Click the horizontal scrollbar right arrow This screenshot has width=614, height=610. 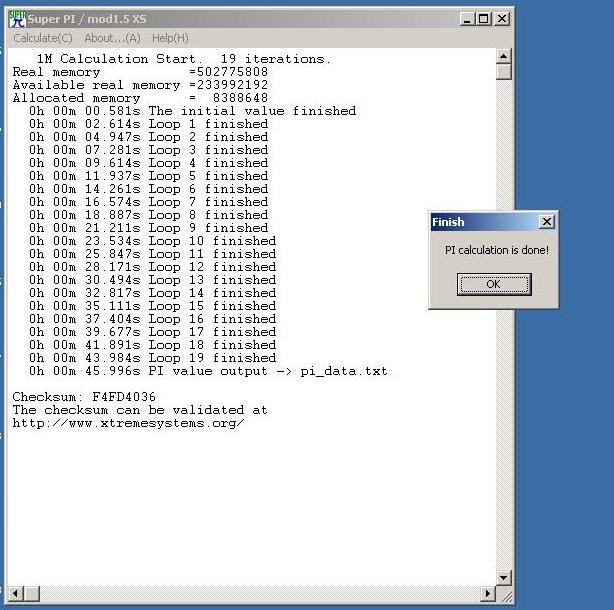[x=488, y=594]
